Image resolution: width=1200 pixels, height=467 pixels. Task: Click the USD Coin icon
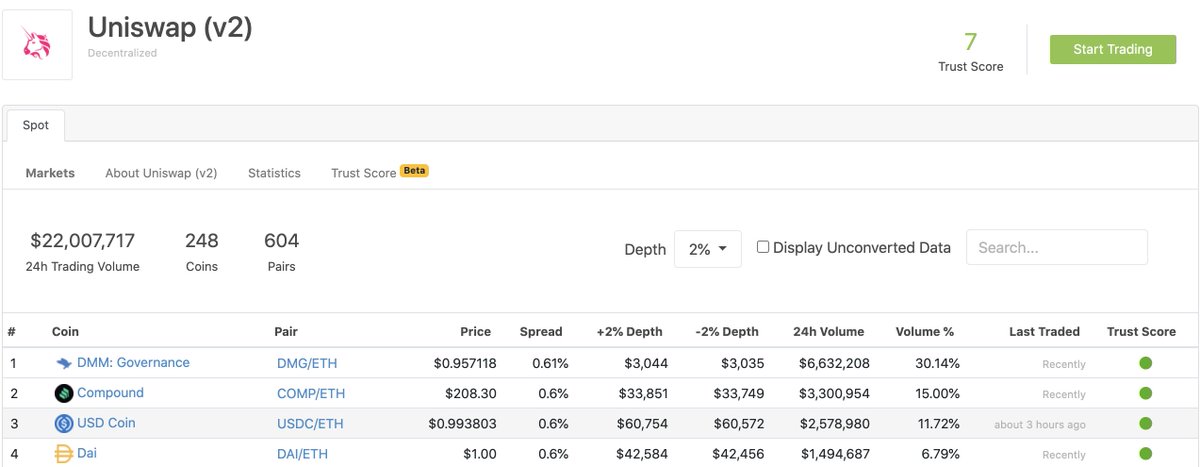point(64,423)
